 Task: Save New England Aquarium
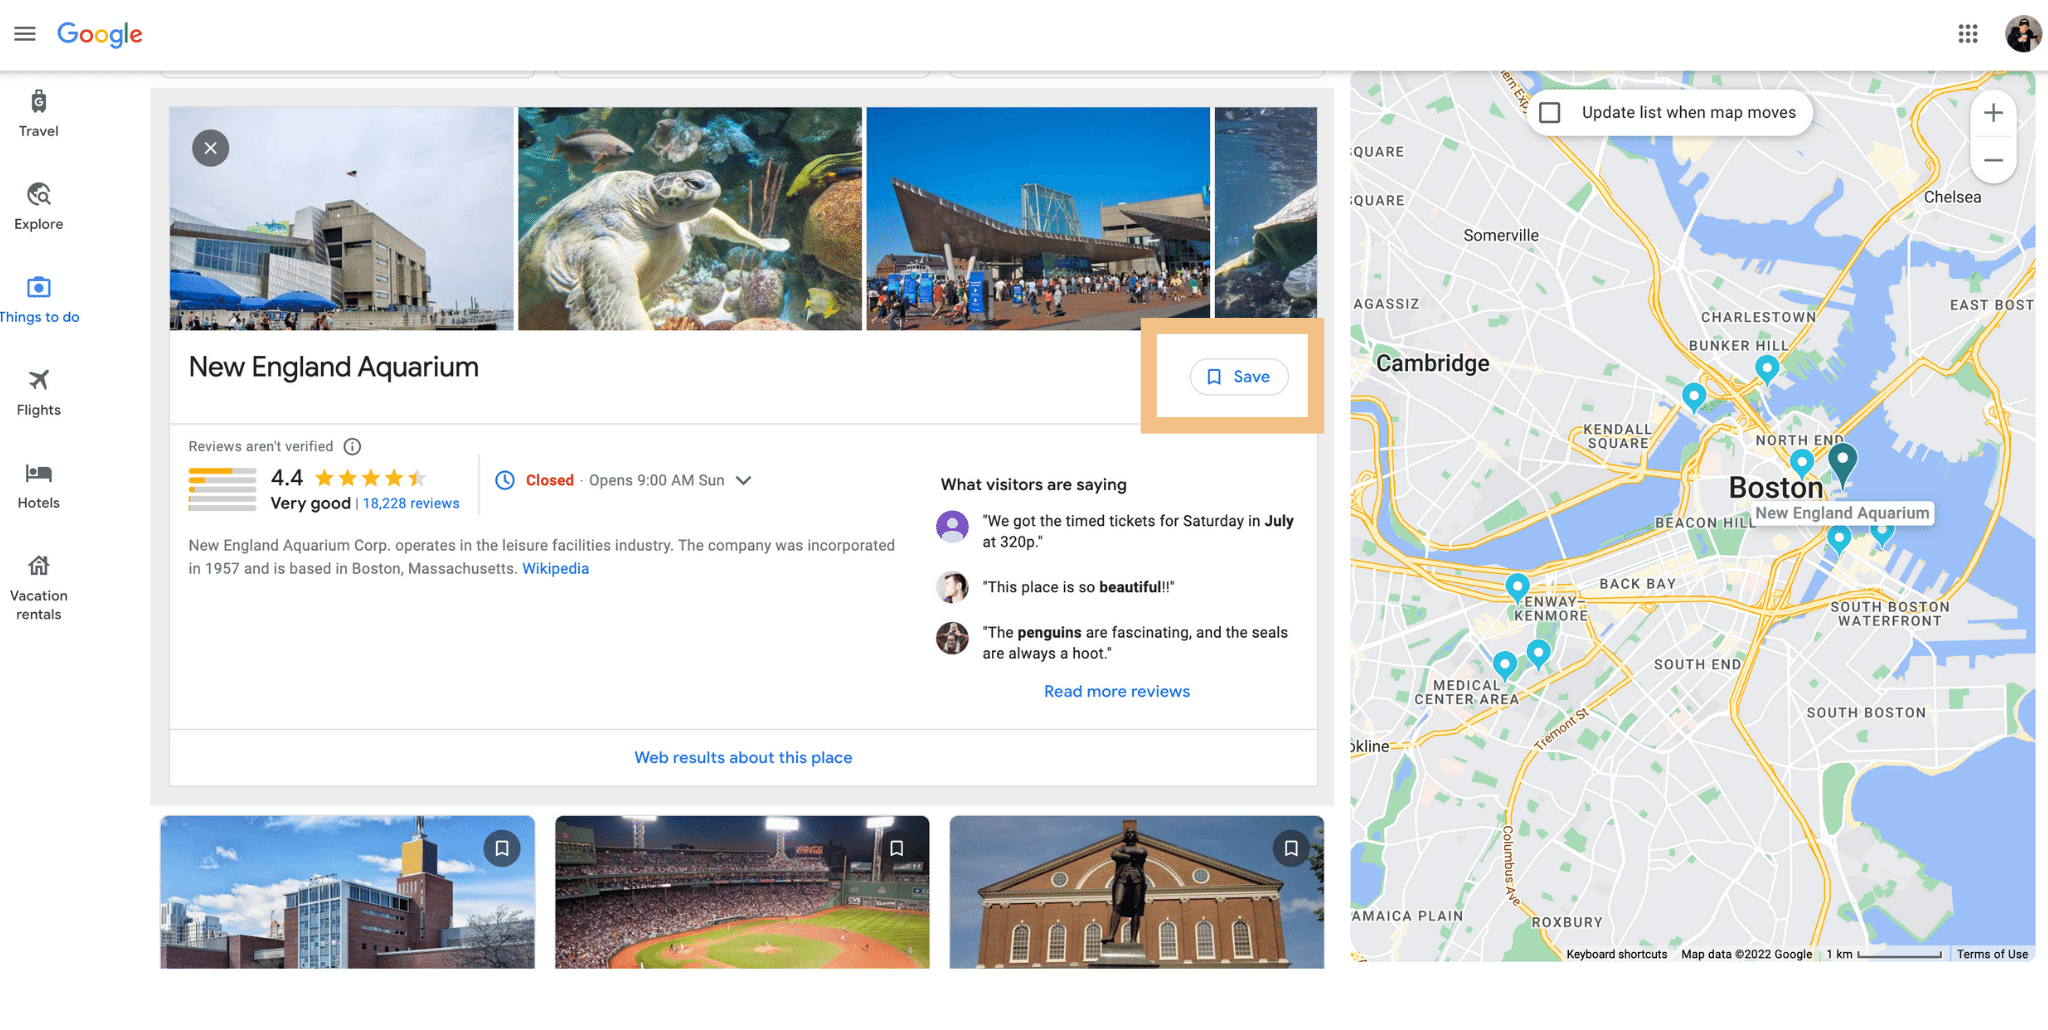click(1238, 377)
